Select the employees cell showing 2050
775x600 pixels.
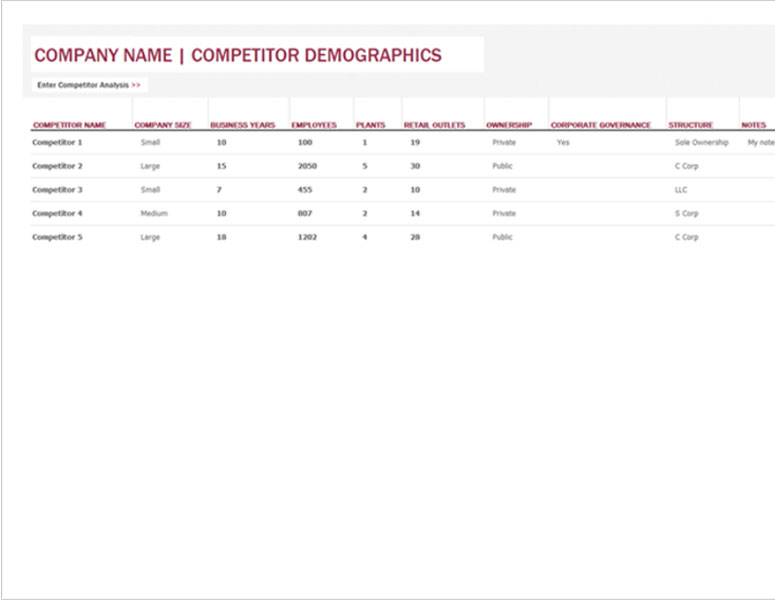(307, 166)
